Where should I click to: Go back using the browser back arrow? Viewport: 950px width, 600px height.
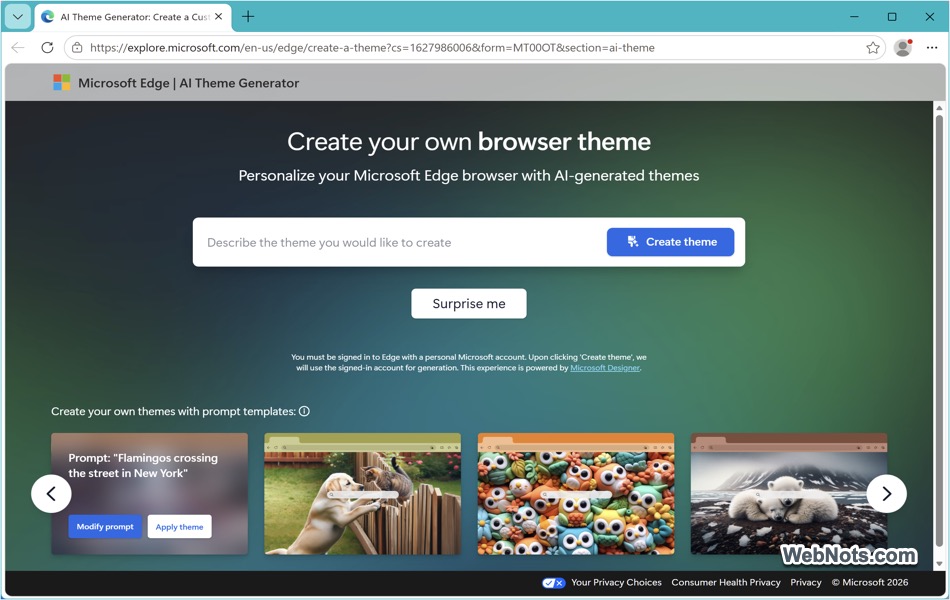[x=18, y=47]
